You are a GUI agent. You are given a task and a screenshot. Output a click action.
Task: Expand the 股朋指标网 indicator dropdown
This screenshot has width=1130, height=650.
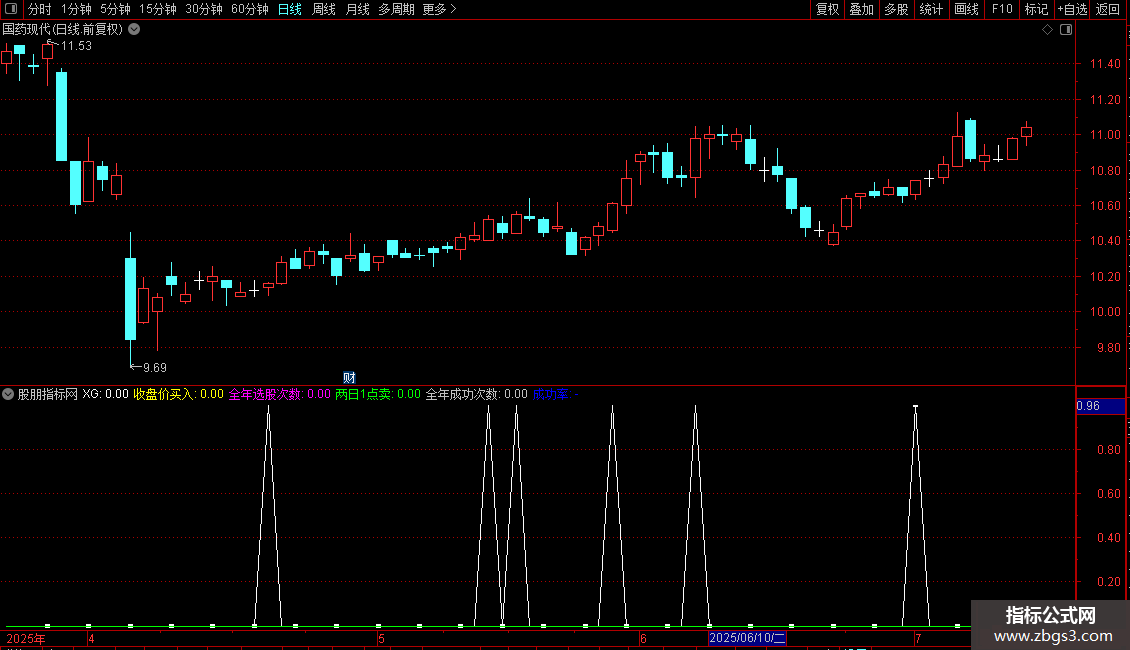click(x=8, y=394)
